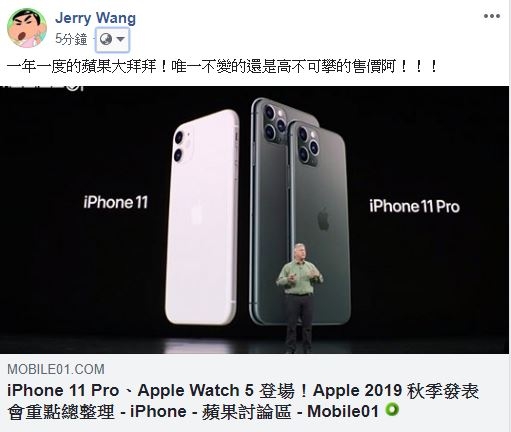
Task: Click the presenter standing on stage
Action: (x=299, y=297)
